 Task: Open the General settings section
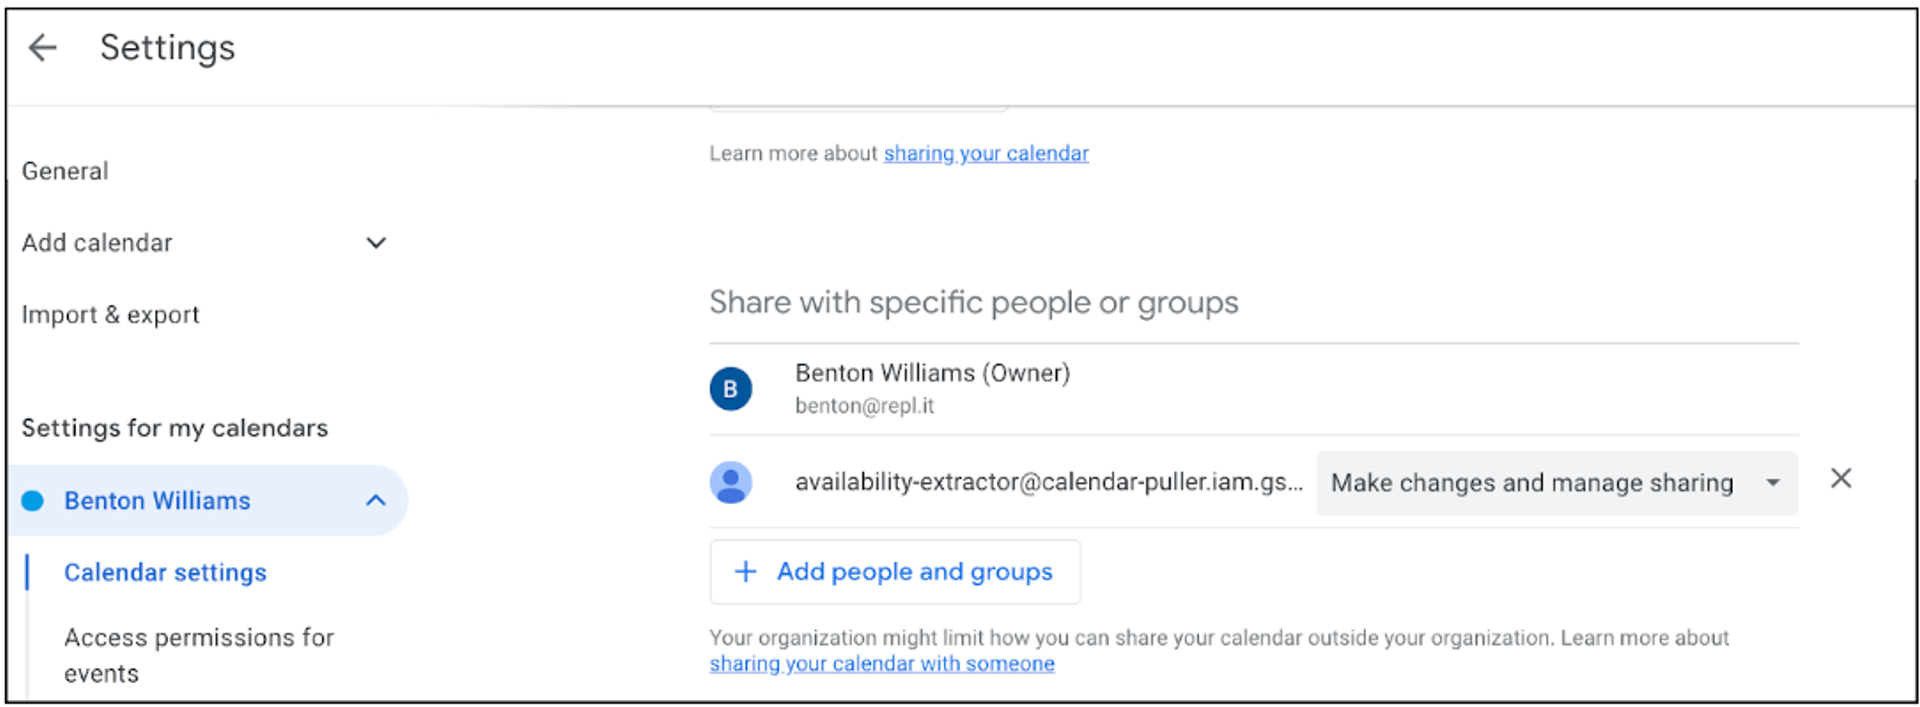[x=65, y=171]
